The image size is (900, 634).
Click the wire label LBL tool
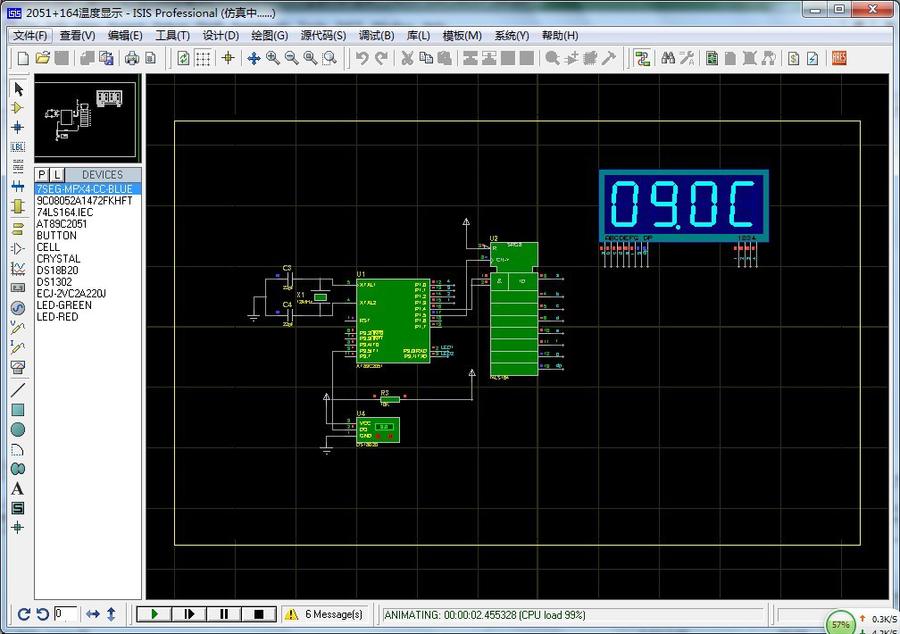pyautogui.click(x=17, y=147)
